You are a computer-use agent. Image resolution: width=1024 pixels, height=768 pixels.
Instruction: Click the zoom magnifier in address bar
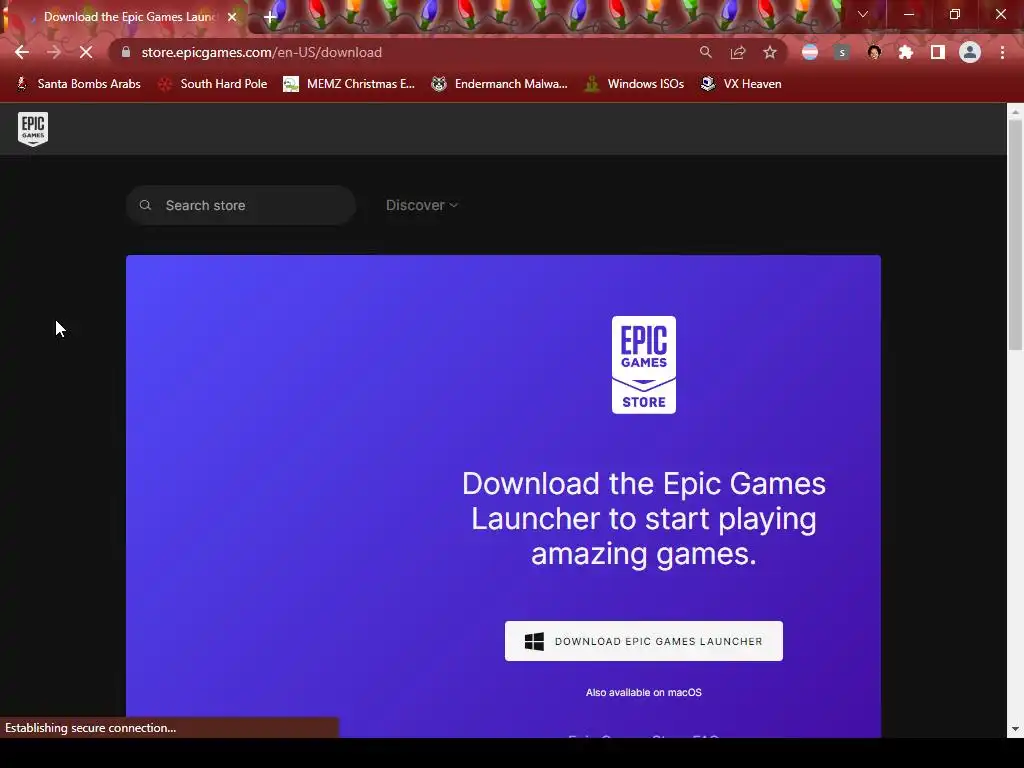(x=705, y=52)
